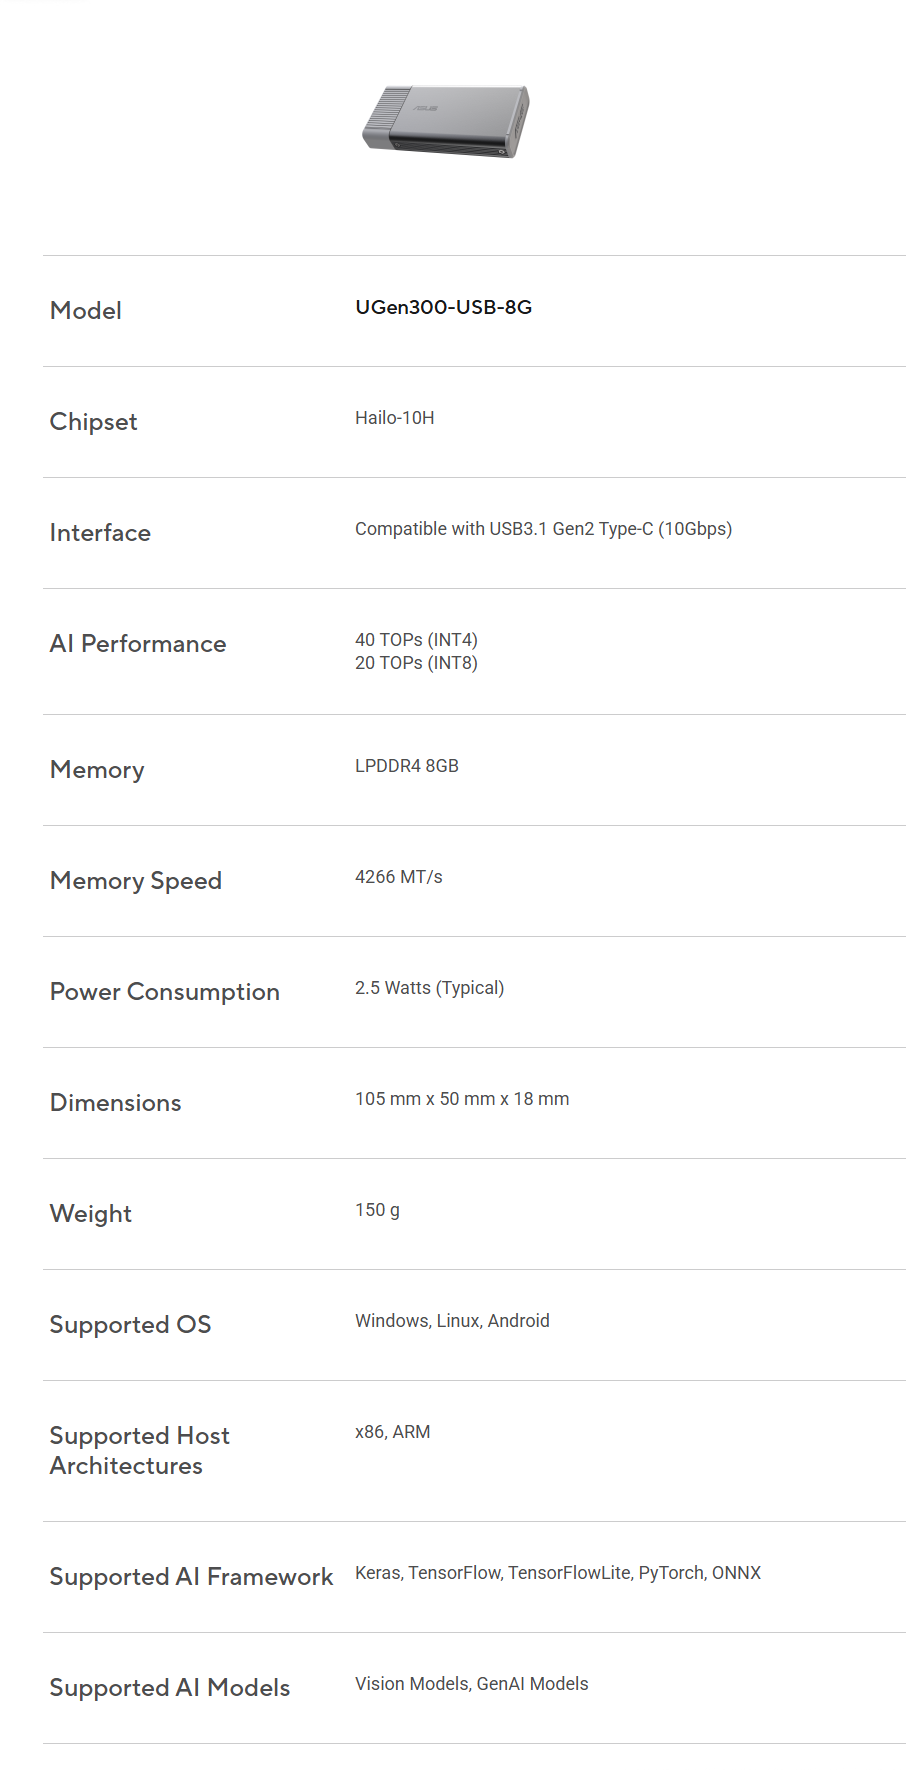Click the Memory Speed label
The height and width of the screenshot is (1770, 906).
pos(136,881)
